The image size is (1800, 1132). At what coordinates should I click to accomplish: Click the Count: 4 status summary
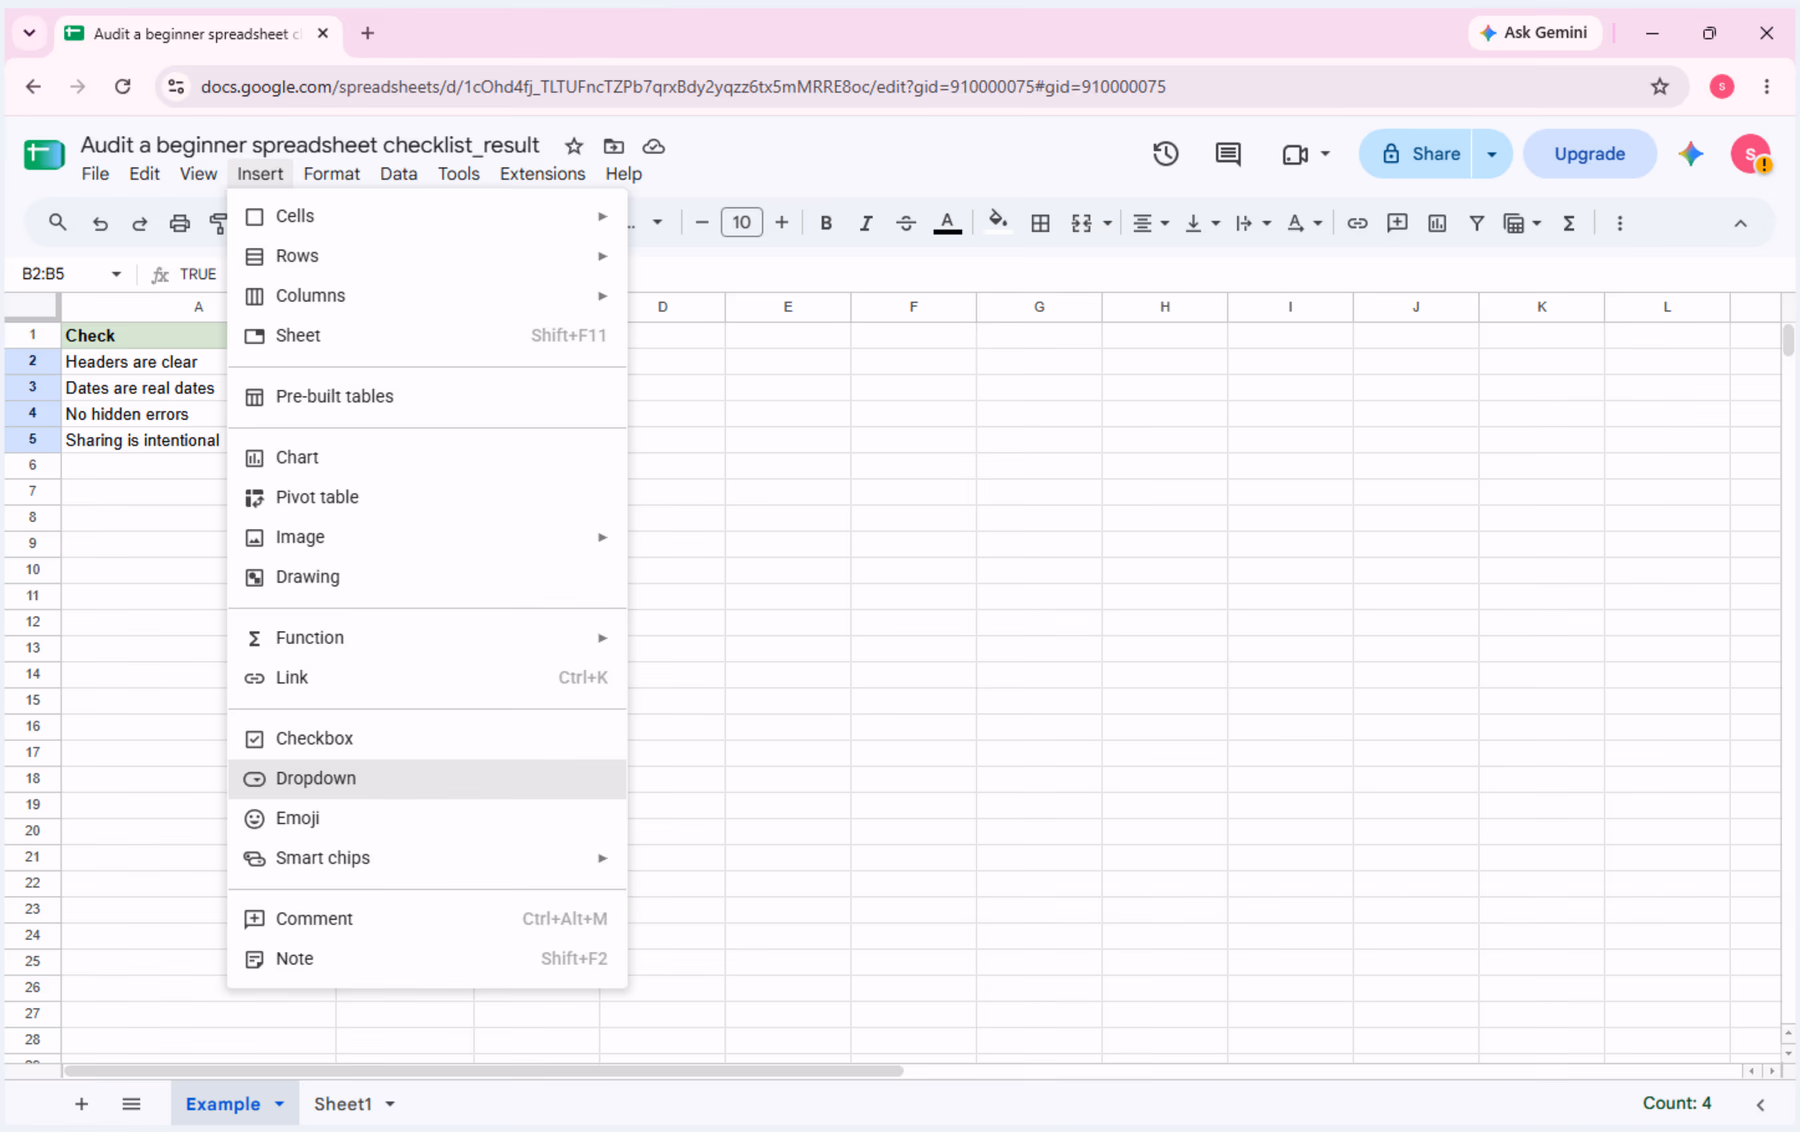(1677, 1103)
